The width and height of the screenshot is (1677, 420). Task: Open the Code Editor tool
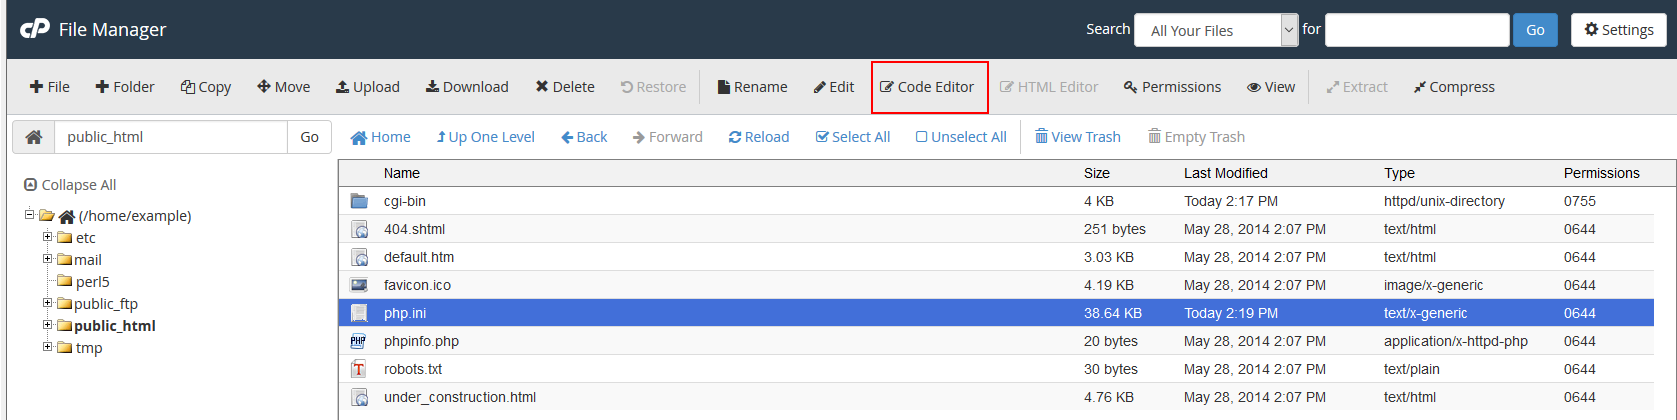coord(927,87)
